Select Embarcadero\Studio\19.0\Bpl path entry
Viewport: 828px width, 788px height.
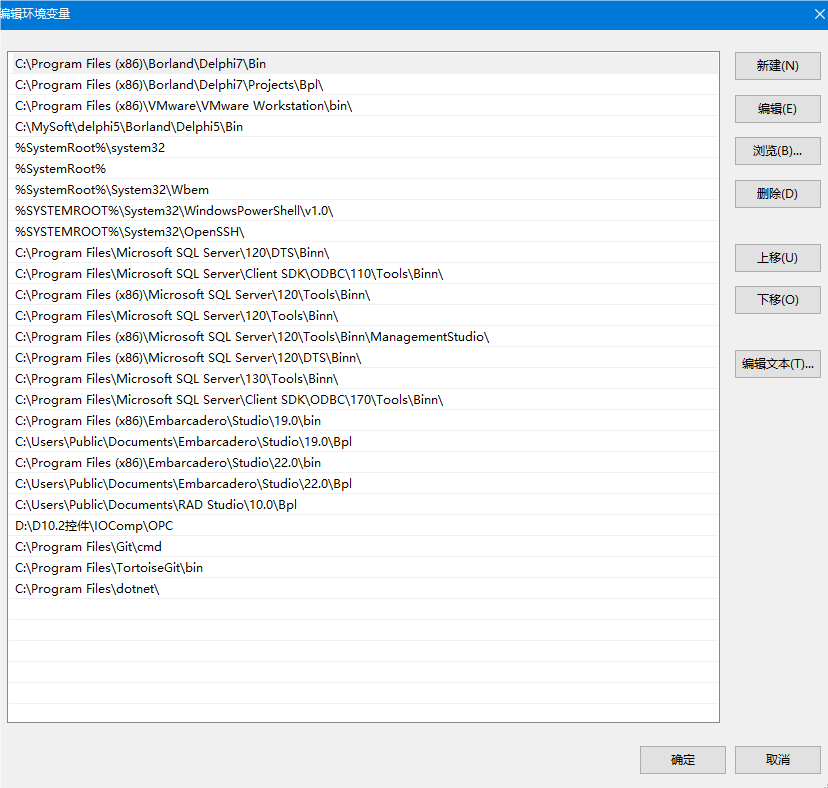[x=363, y=442]
